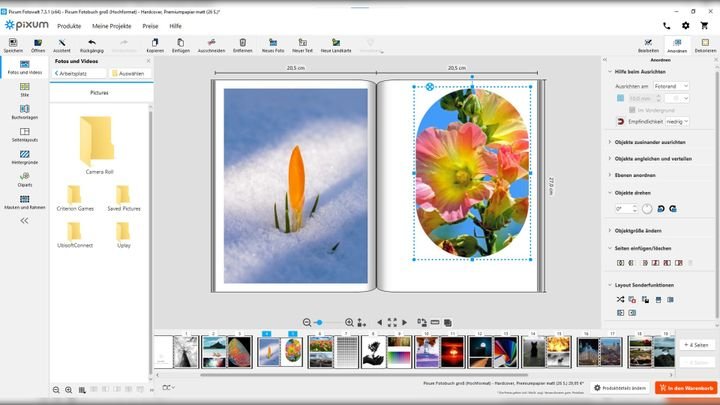720x405 pixels.
Task: Open the Empfindlichkeit niedrig dropdown
Action: [x=677, y=121]
